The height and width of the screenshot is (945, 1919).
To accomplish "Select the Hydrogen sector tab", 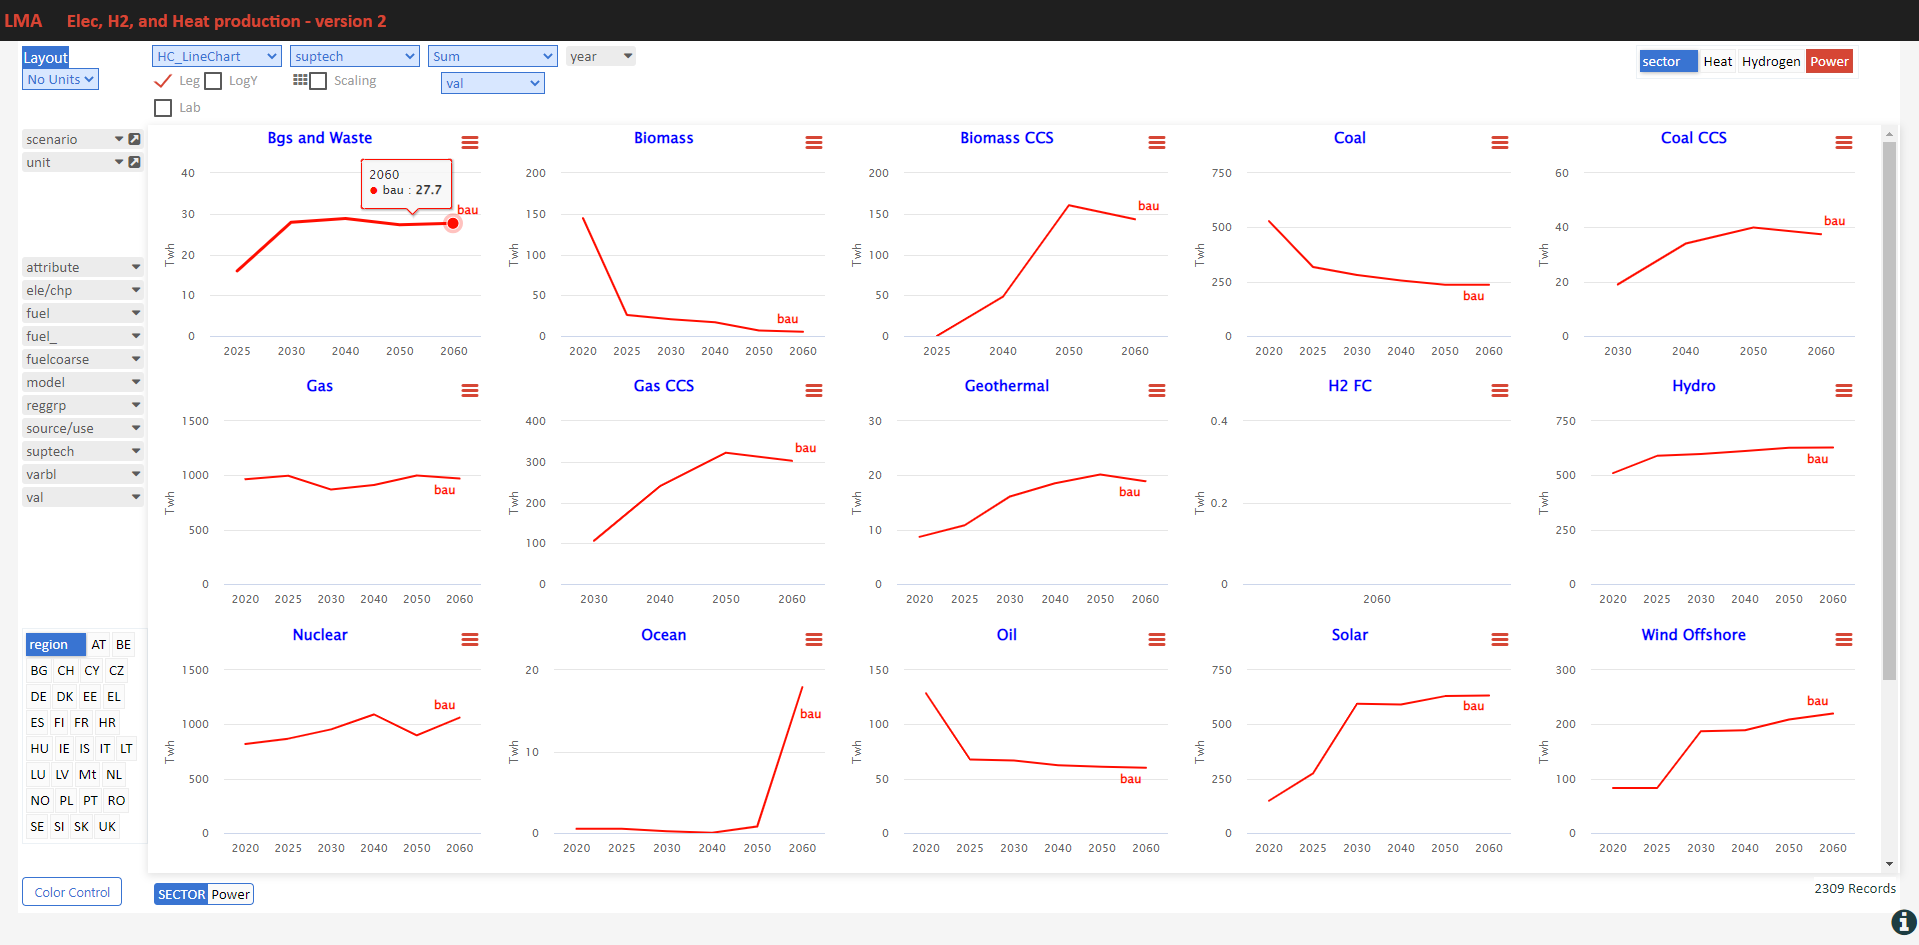I will (1771, 61).
